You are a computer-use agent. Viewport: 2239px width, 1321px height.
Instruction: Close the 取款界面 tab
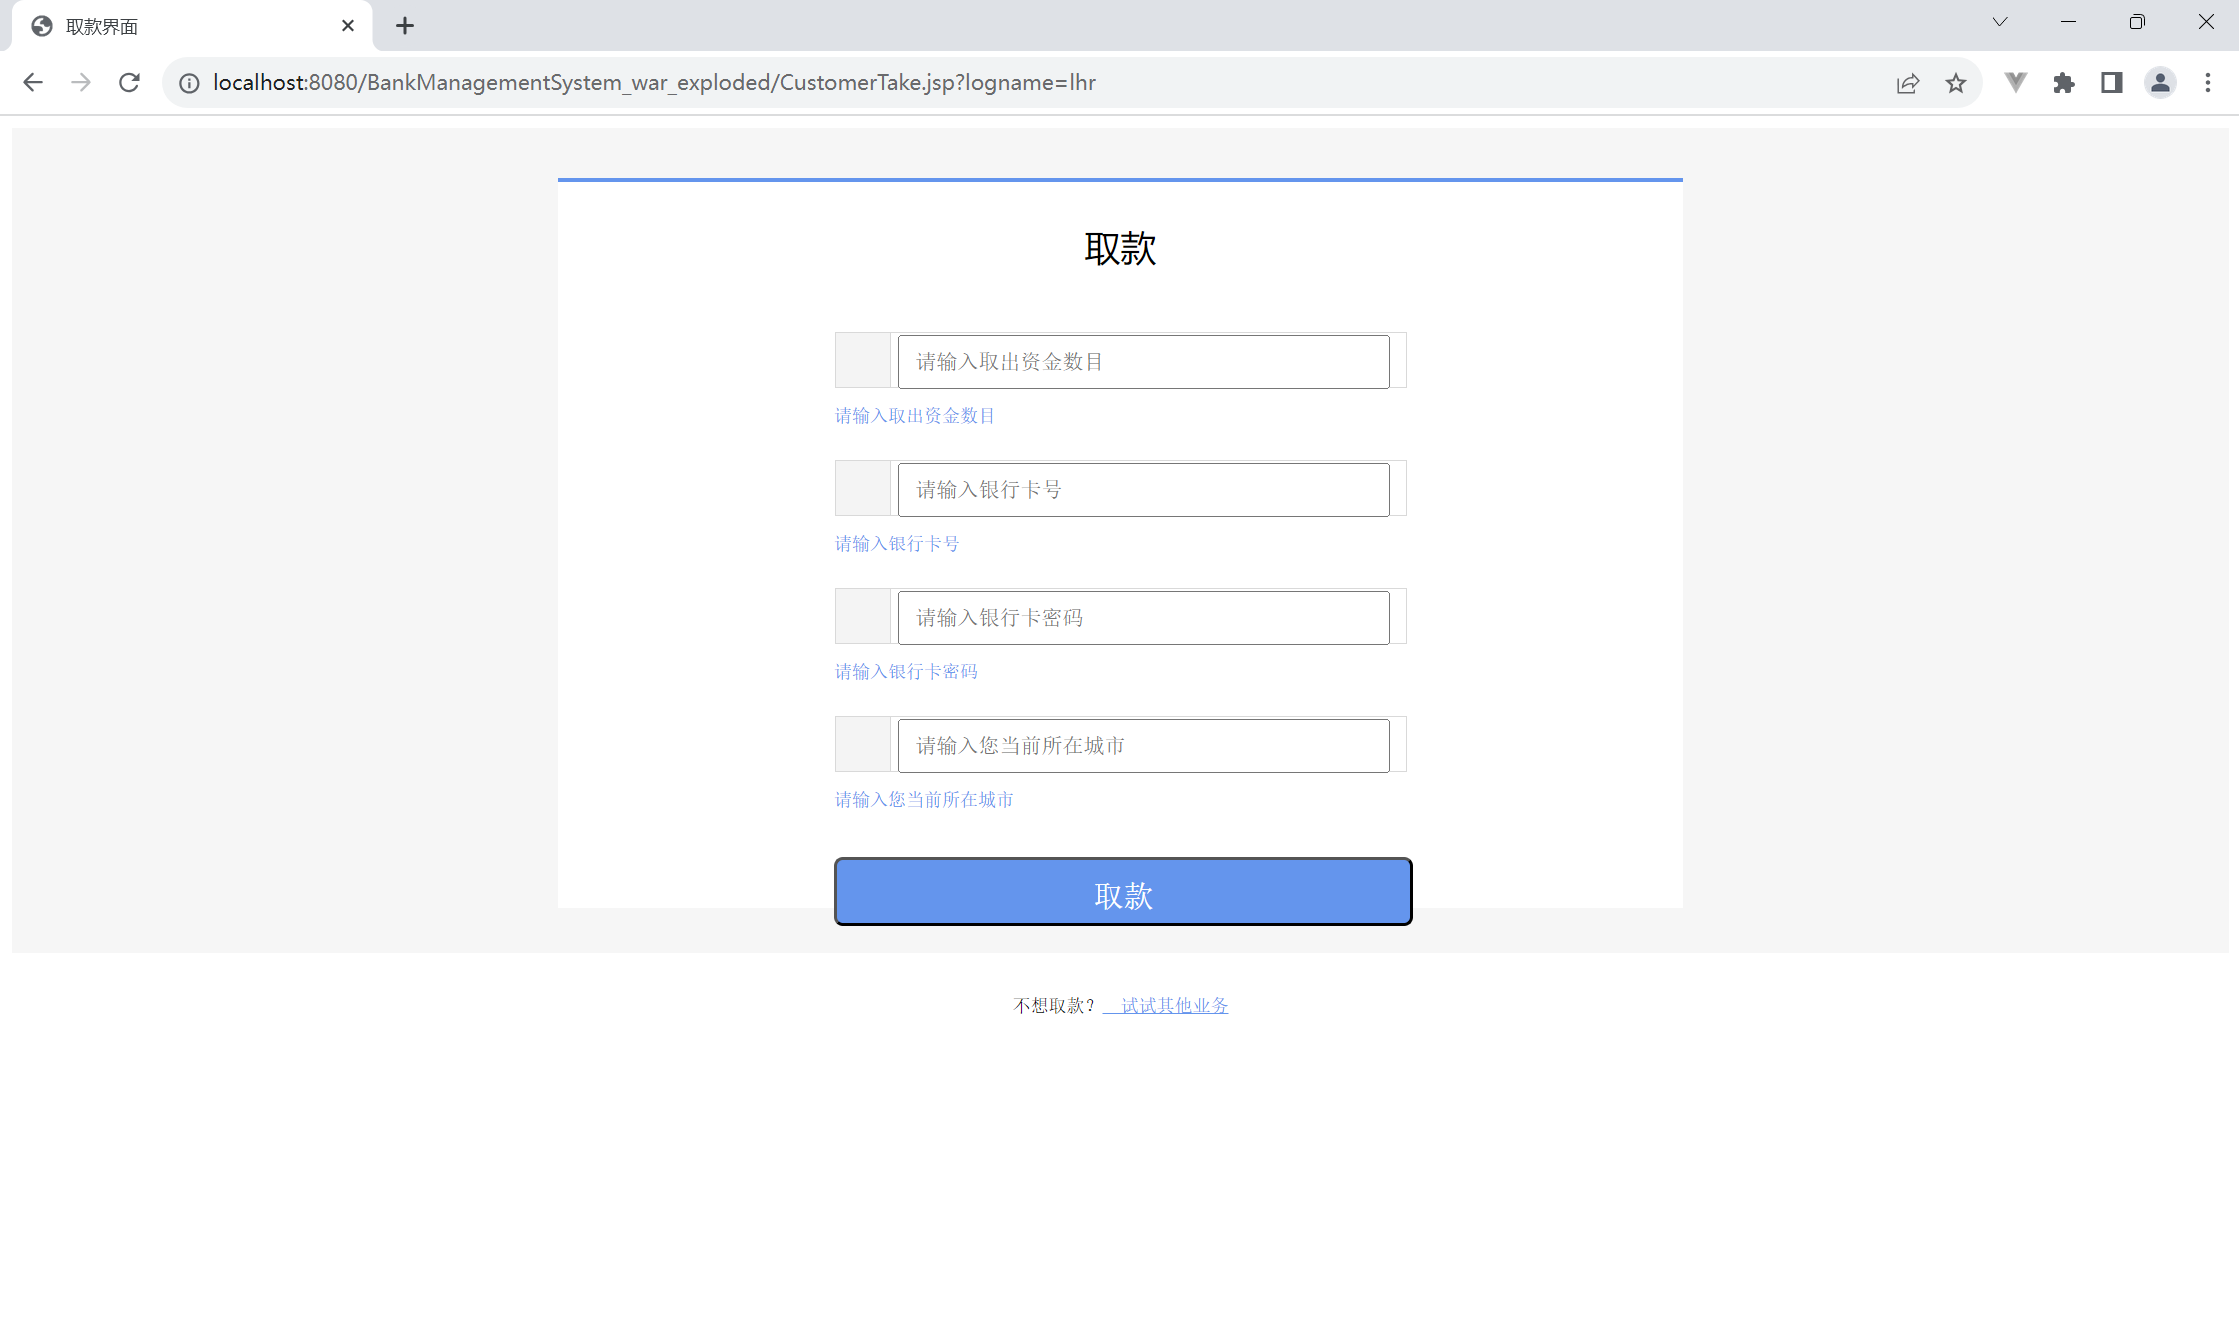[x=348, y=26]
